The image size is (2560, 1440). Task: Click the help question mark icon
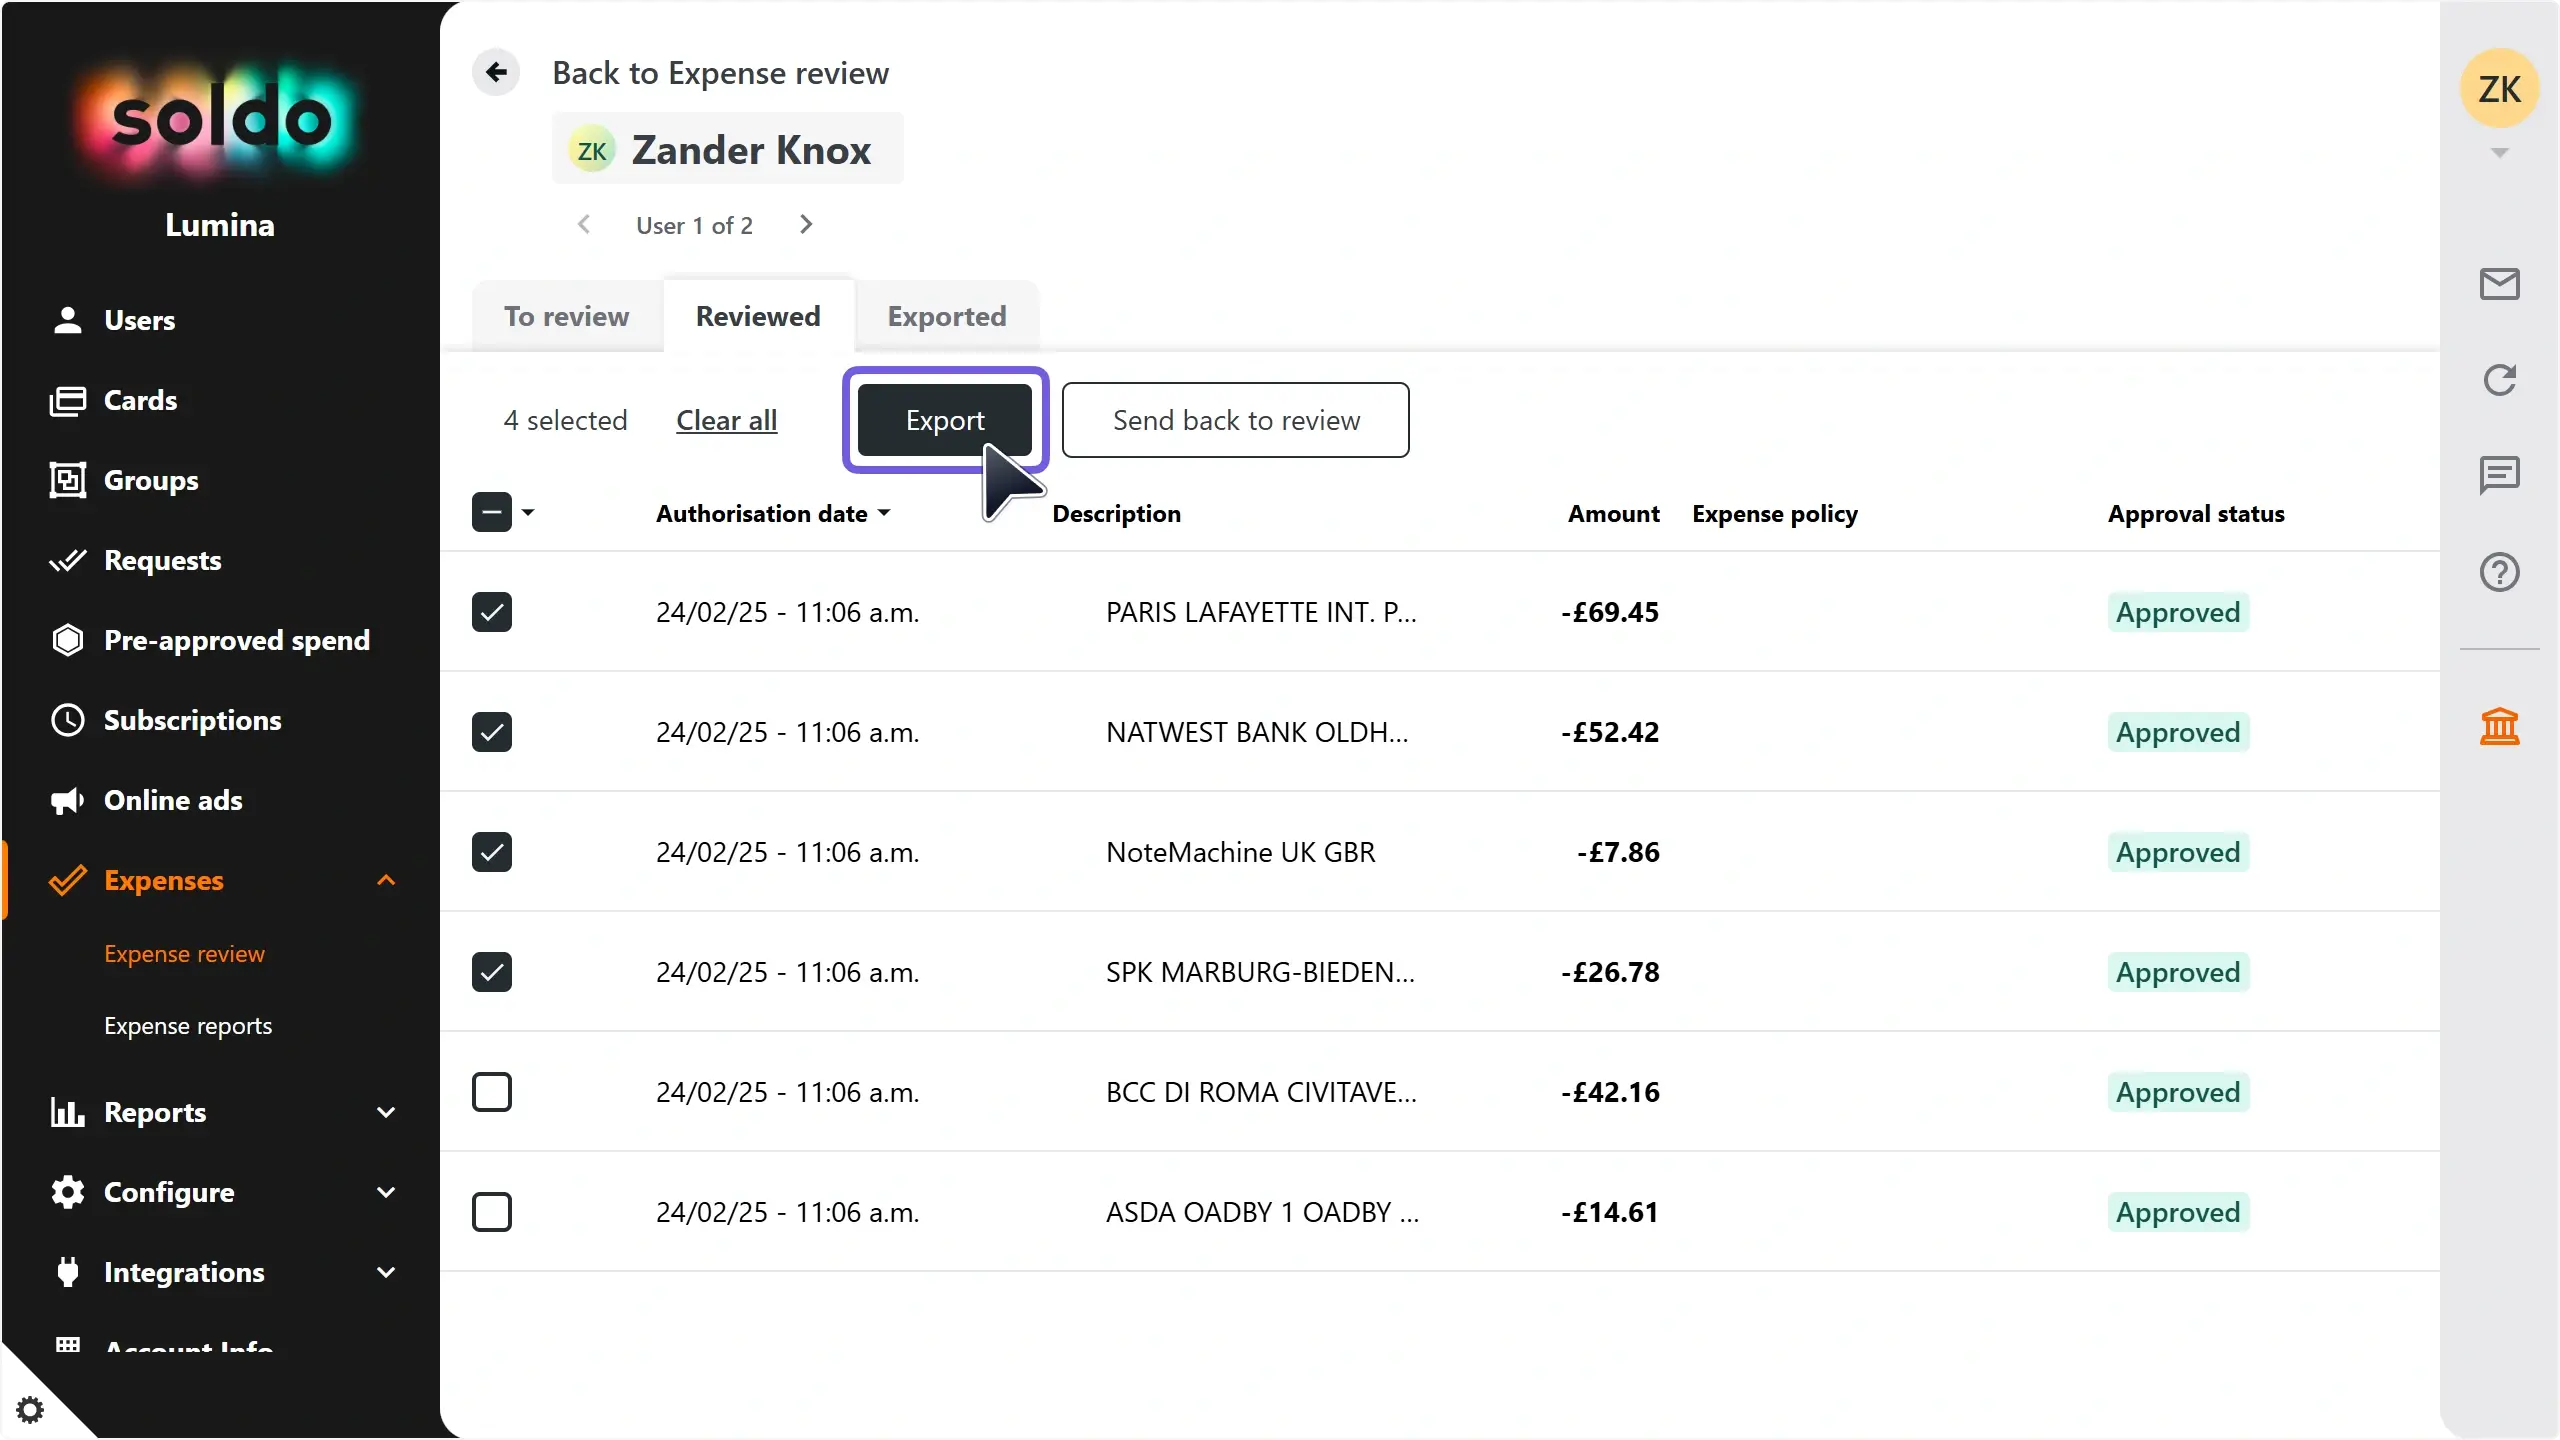2499,572
